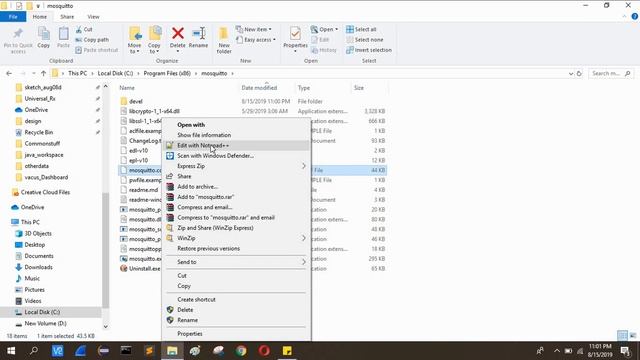The width and height of the screenshot is (640, 360).
Task: Click the New folder icon
Action: (224, 33)
